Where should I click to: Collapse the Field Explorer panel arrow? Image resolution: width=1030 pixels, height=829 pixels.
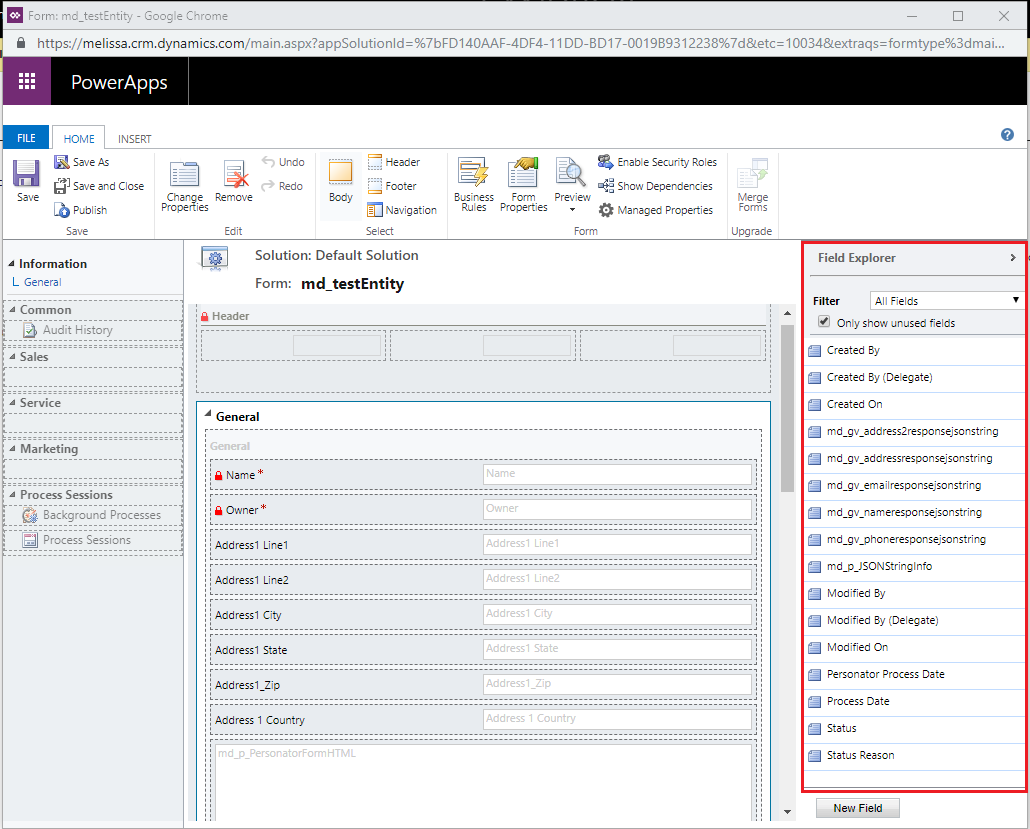click(1013, 258)
